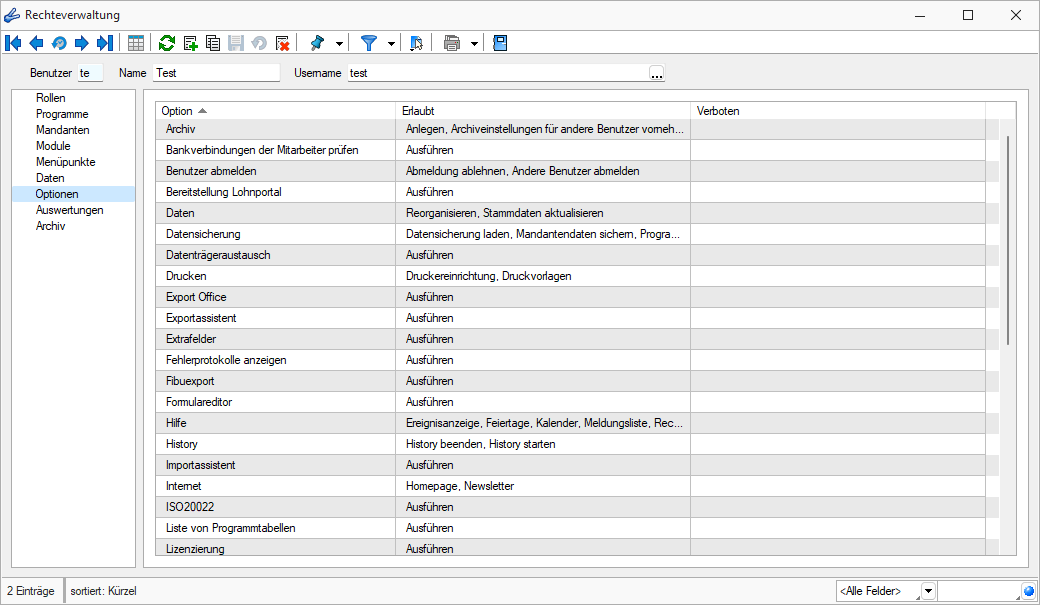The width and height of the screenshot is (1040, 605).
Task: Go to the next record
Action: [x=82, y=43]
